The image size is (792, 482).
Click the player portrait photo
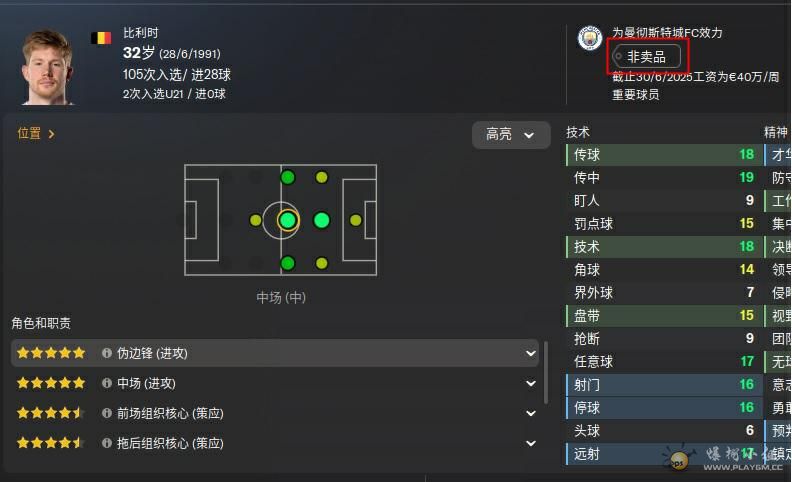pyautogui.click(x=47, y=66)
